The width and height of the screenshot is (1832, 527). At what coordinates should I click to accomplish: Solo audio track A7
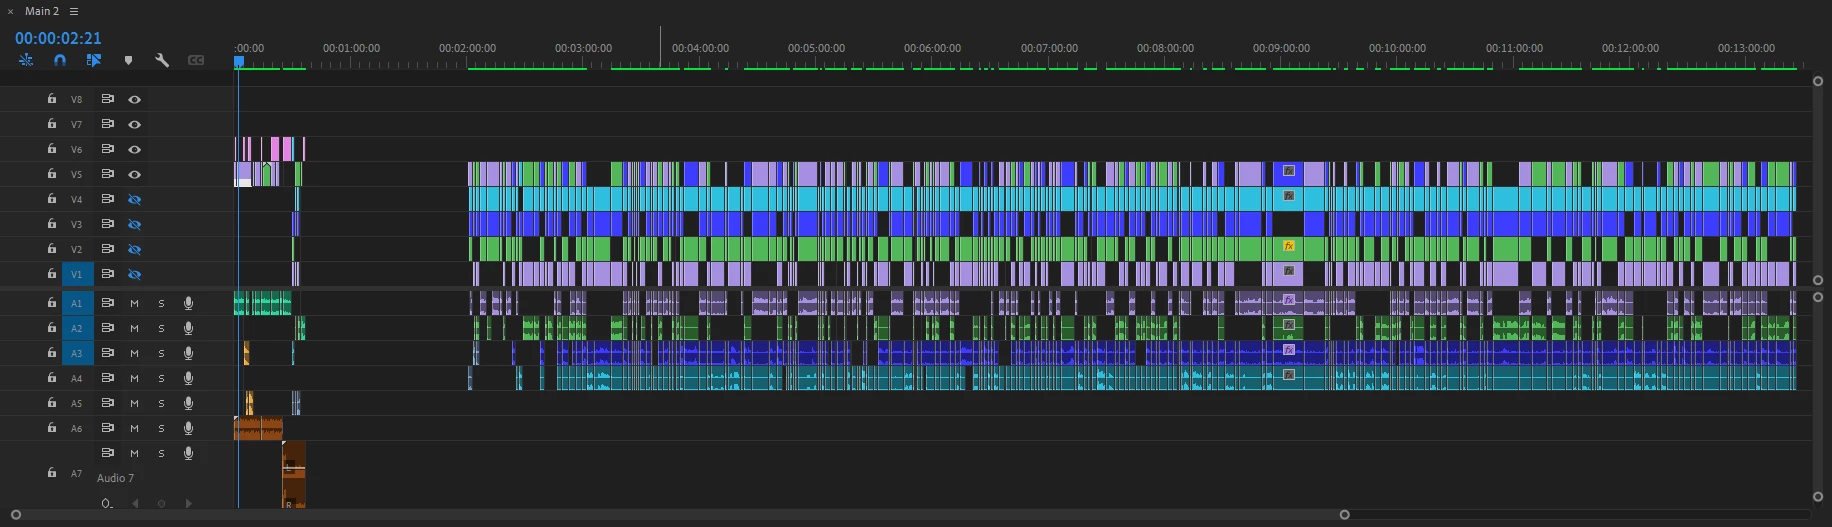pyautogui.click(x=161, y=453)
